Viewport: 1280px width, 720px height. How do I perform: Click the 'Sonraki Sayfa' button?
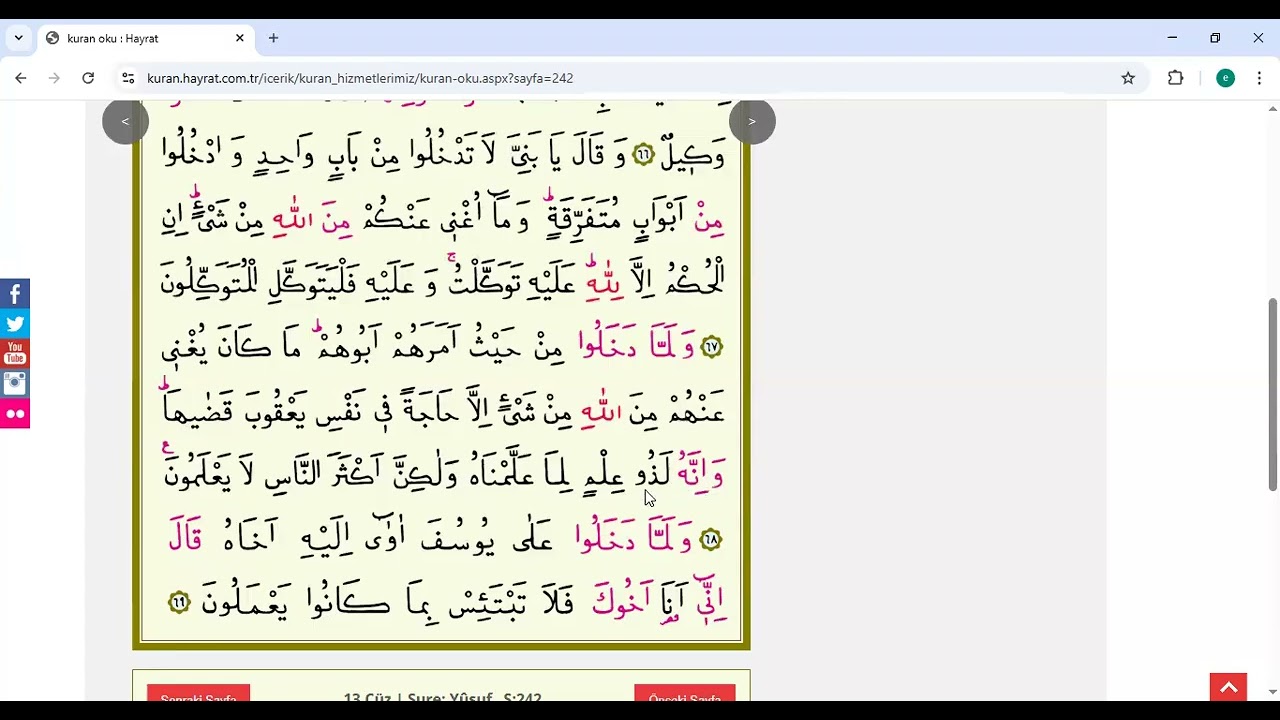[x=198, y=694]
